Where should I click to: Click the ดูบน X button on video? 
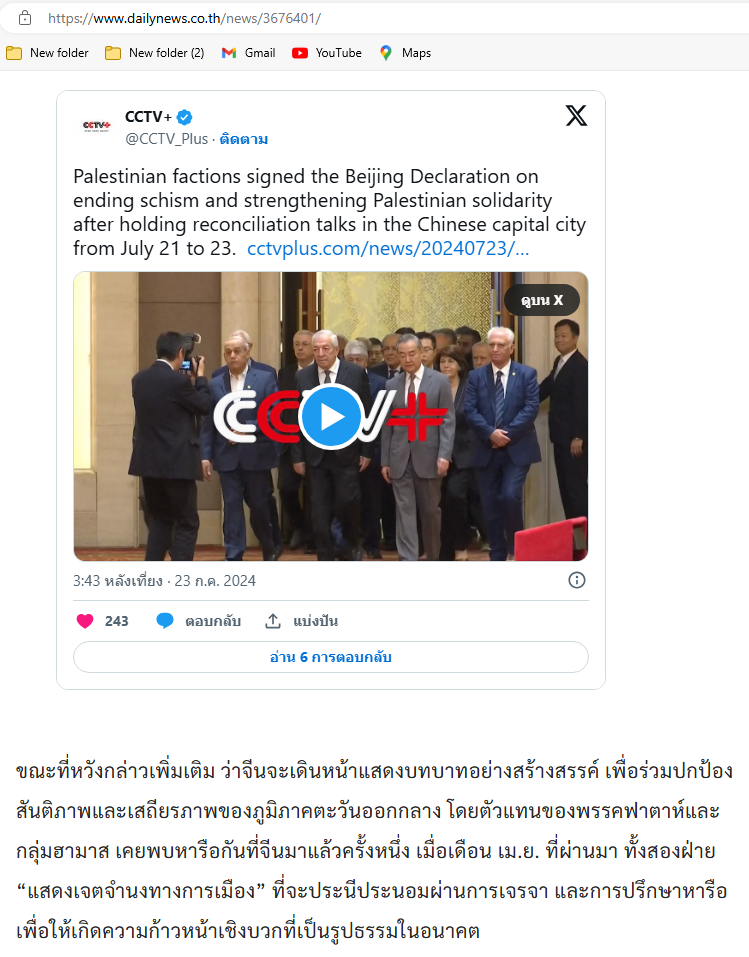541,300
